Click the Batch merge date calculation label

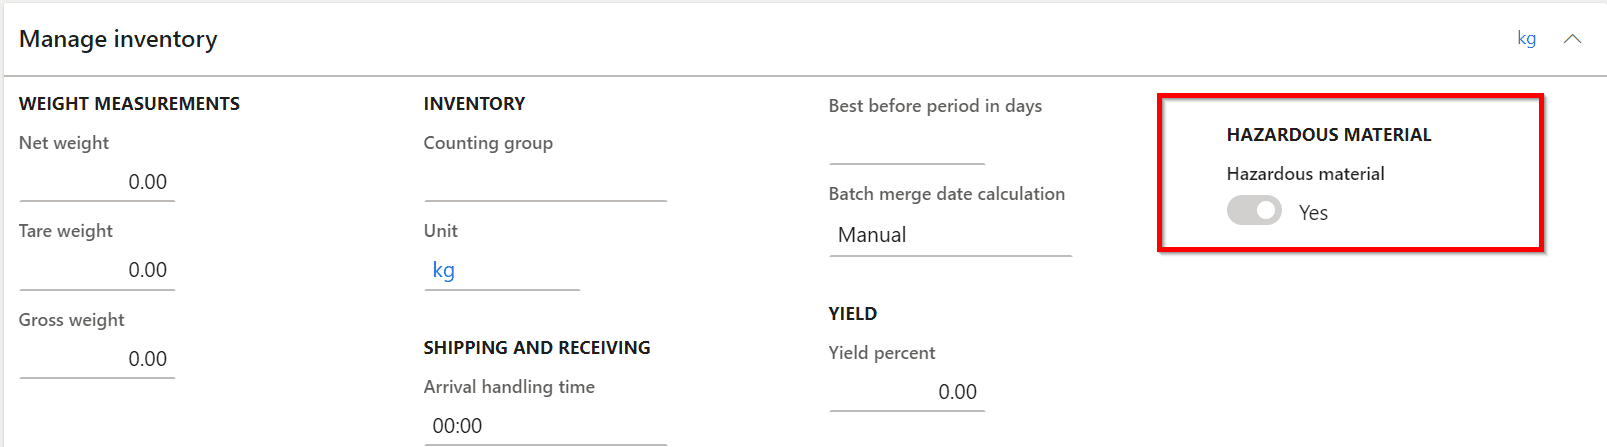(x=946, y=194)
